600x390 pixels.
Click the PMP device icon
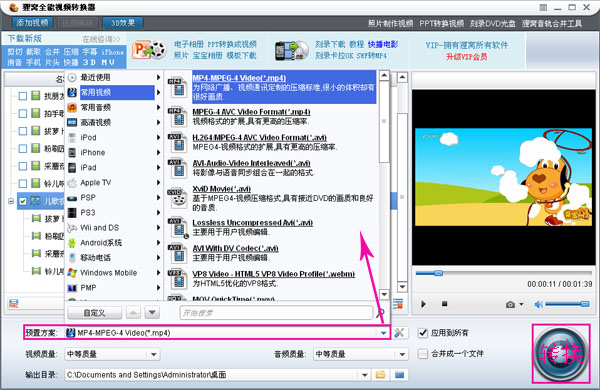[72, 288]
